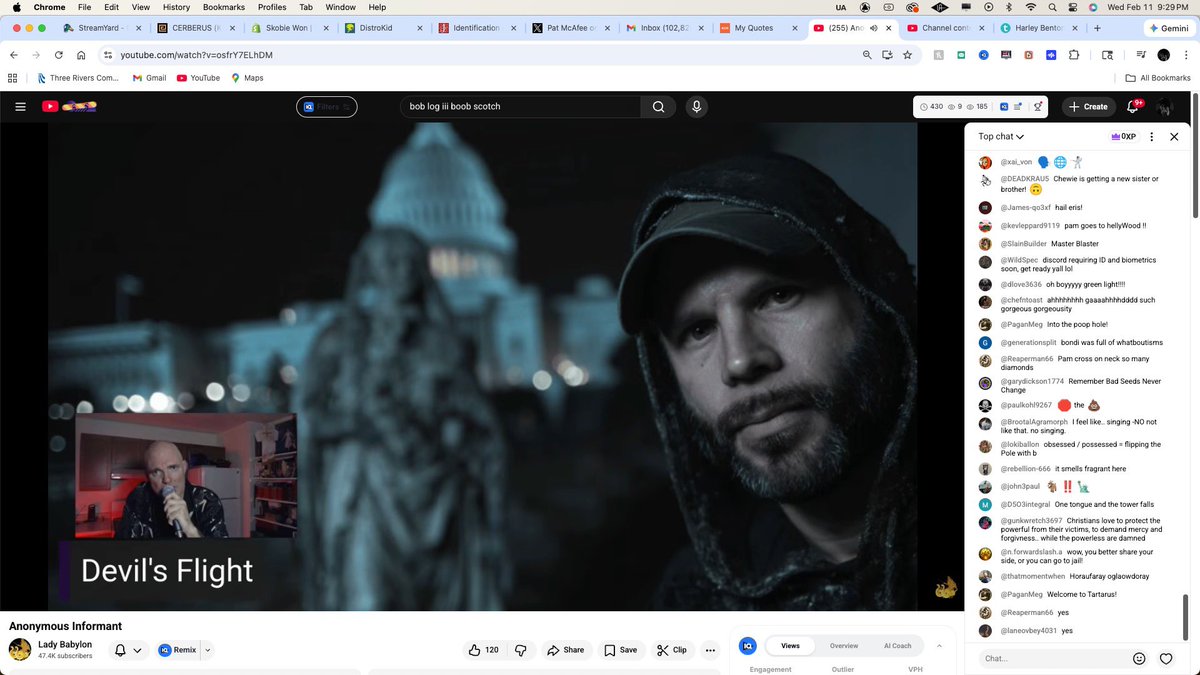This screenshot has width=1200, height=675.
Task: Switch to DistroKid browser tab
Action: pyautogui.click(x=383, y=28)
